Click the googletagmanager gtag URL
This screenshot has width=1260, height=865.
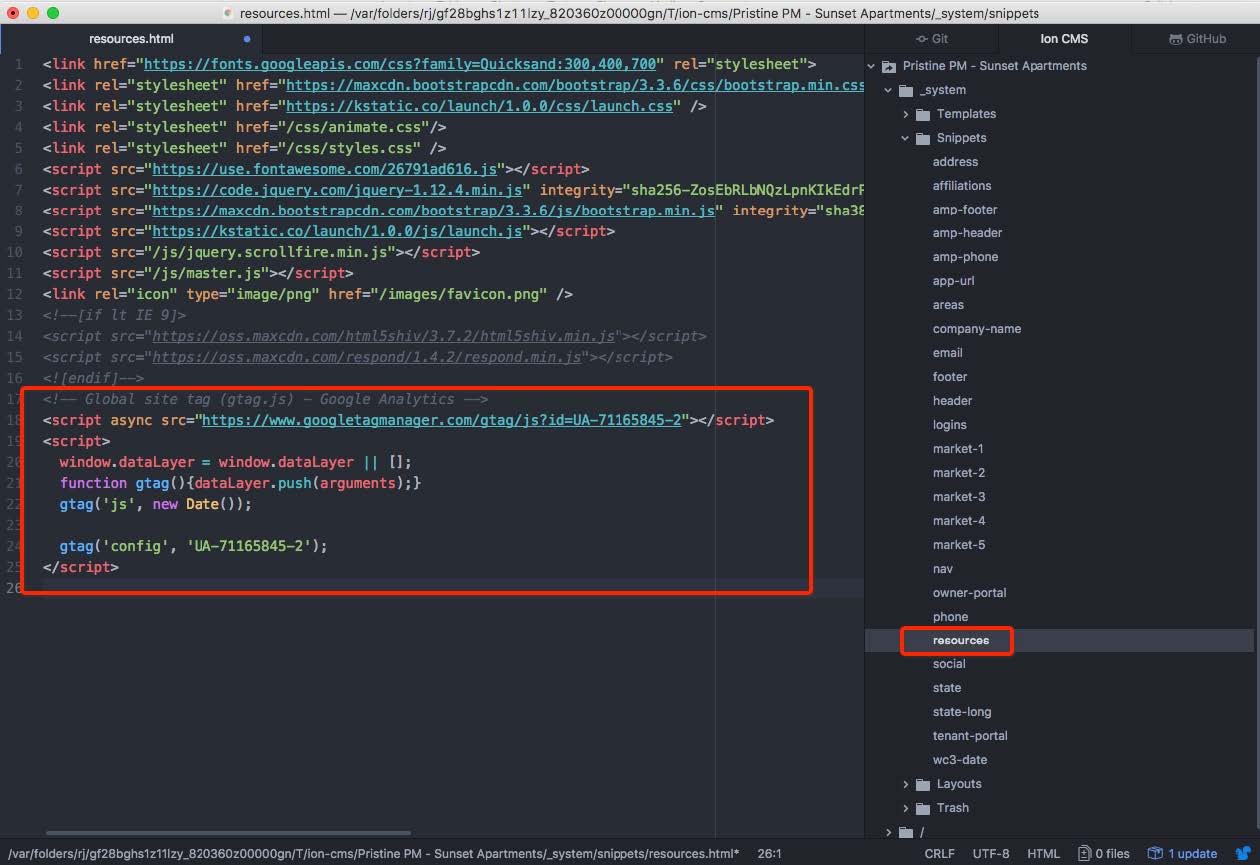point(441,420)
